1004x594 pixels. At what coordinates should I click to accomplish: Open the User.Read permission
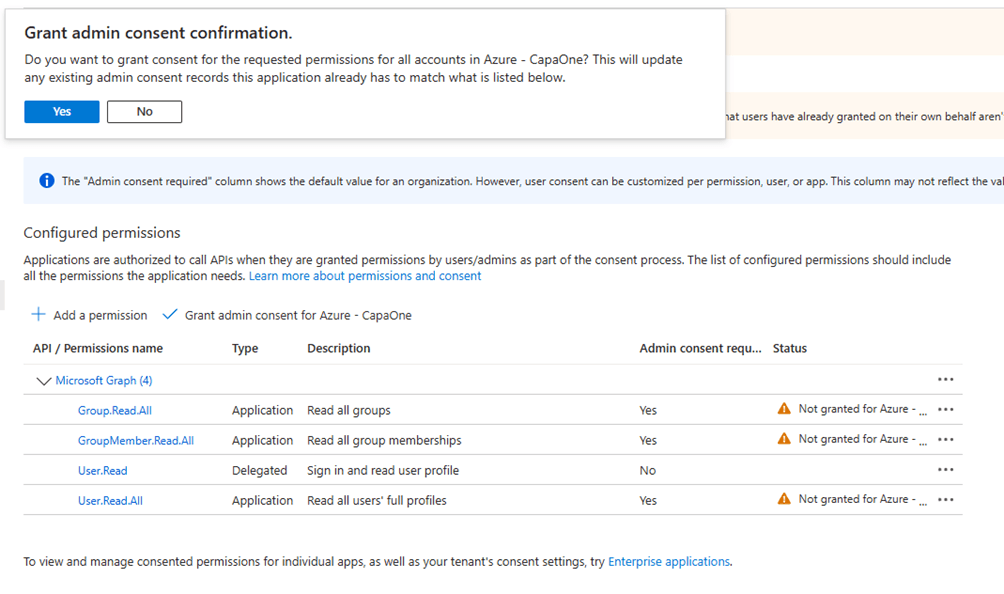[102, 470]
